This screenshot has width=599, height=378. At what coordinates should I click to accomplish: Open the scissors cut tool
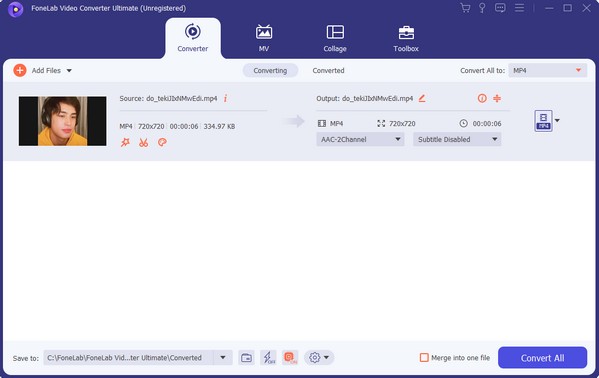144,143
